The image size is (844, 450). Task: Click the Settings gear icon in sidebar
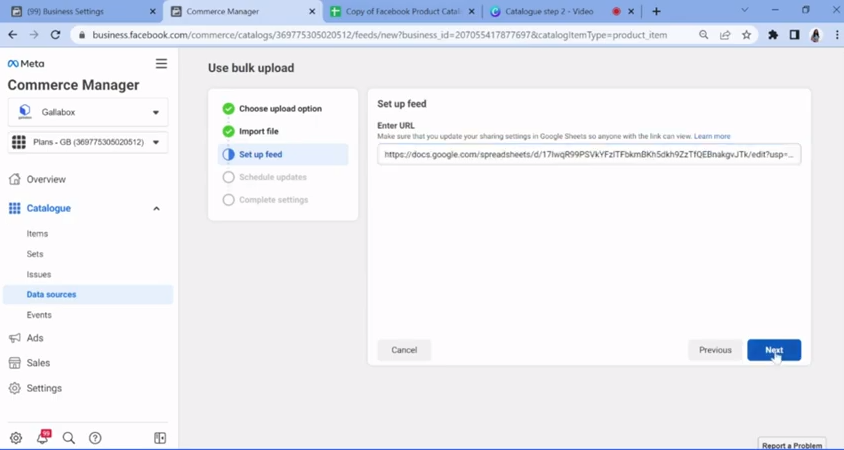[15, 388]
